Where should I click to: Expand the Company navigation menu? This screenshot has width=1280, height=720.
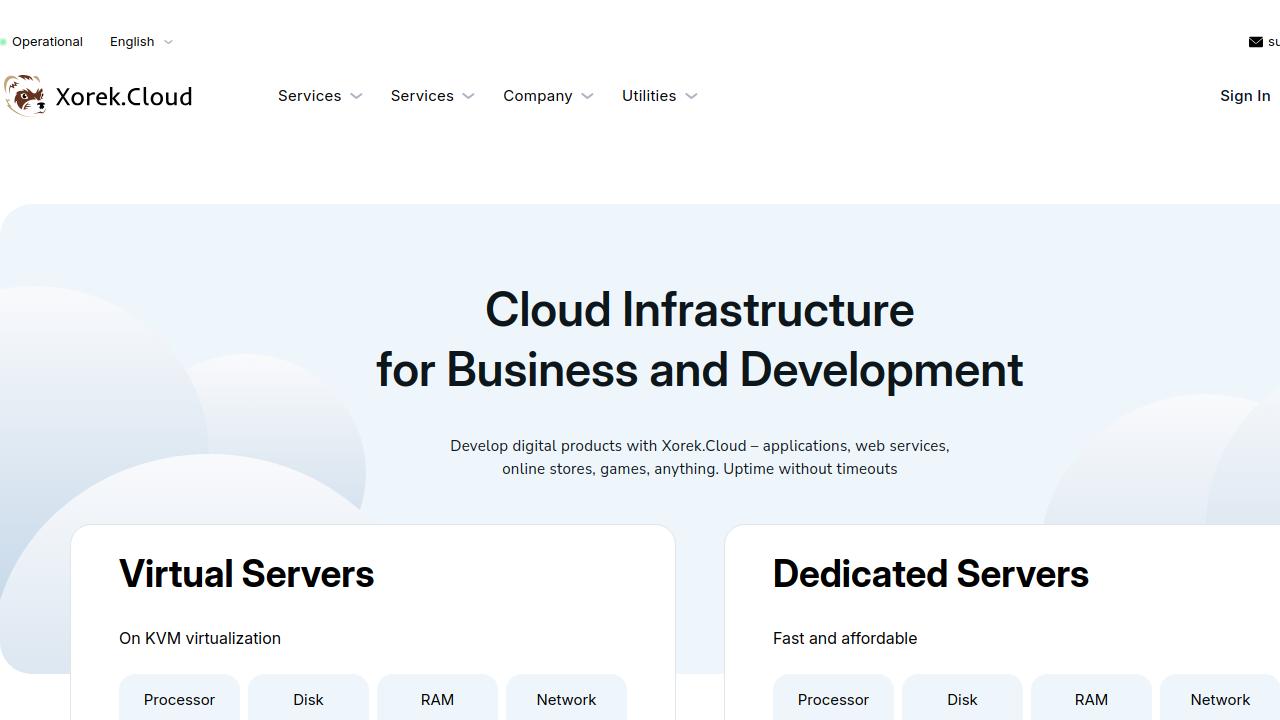(548, 96)
